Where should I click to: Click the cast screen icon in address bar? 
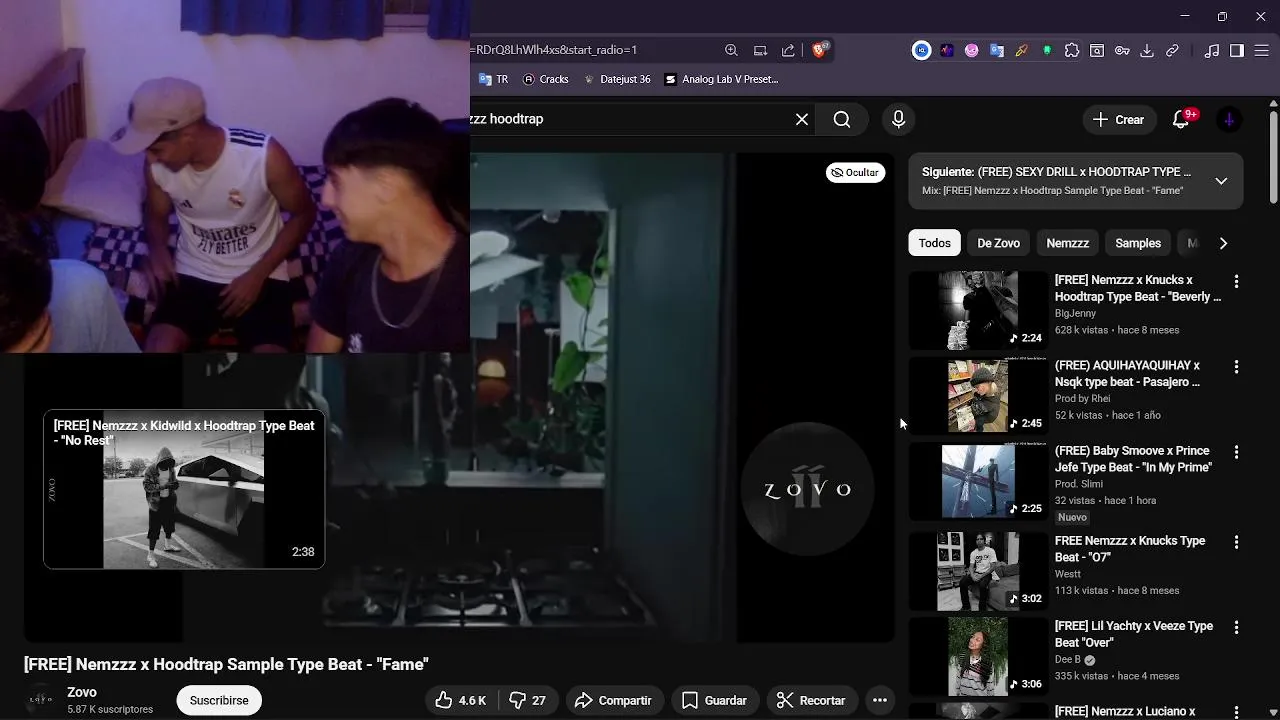(x=760, y=50)
